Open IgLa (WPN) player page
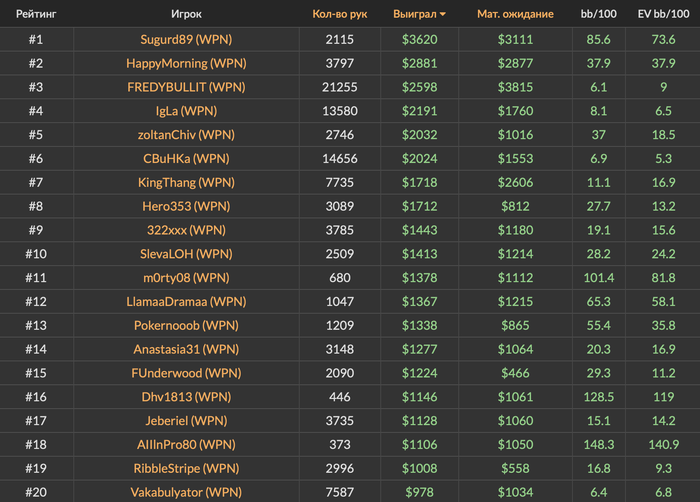Screen dimensions: 700x502 186,111
